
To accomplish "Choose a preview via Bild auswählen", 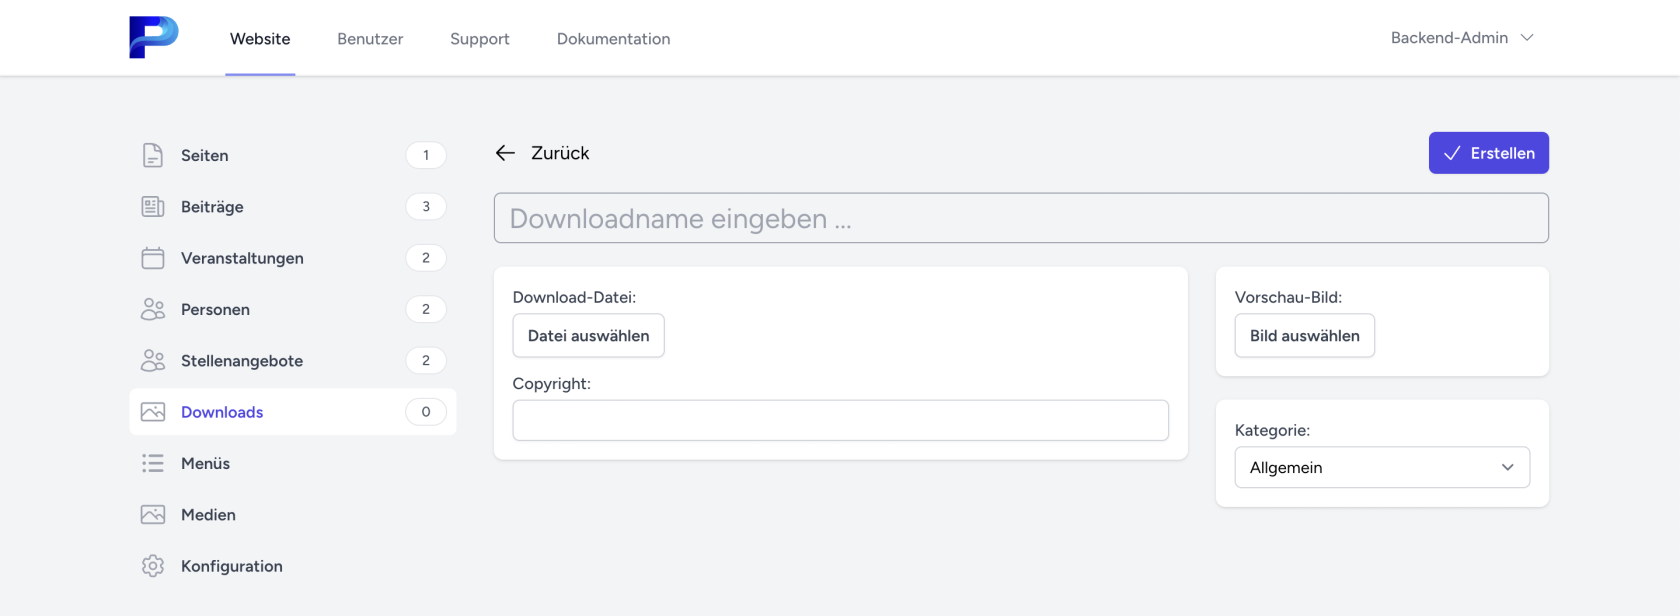I will click(x=1304, y=336).
